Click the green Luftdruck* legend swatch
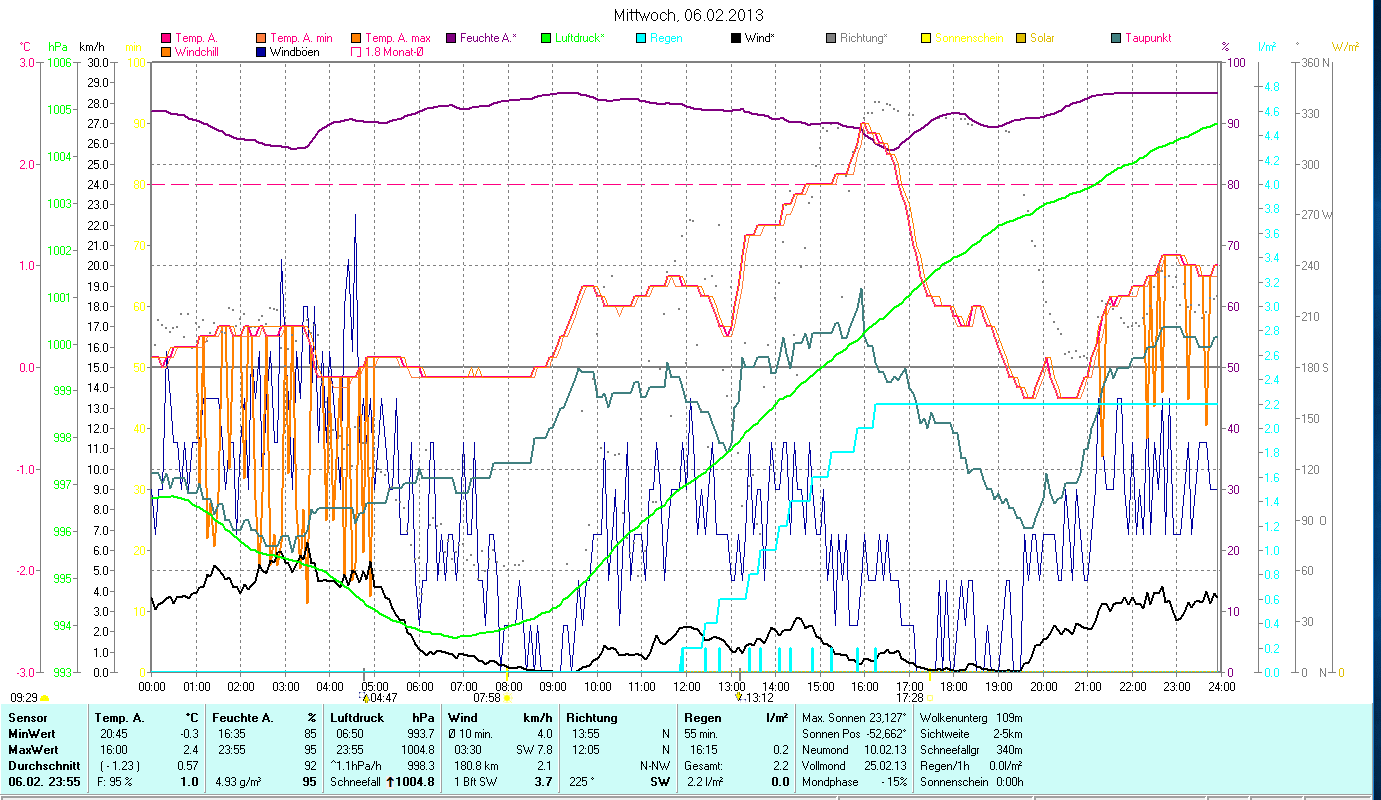Screen dimensions: 1381x800 tap(545, 38)
